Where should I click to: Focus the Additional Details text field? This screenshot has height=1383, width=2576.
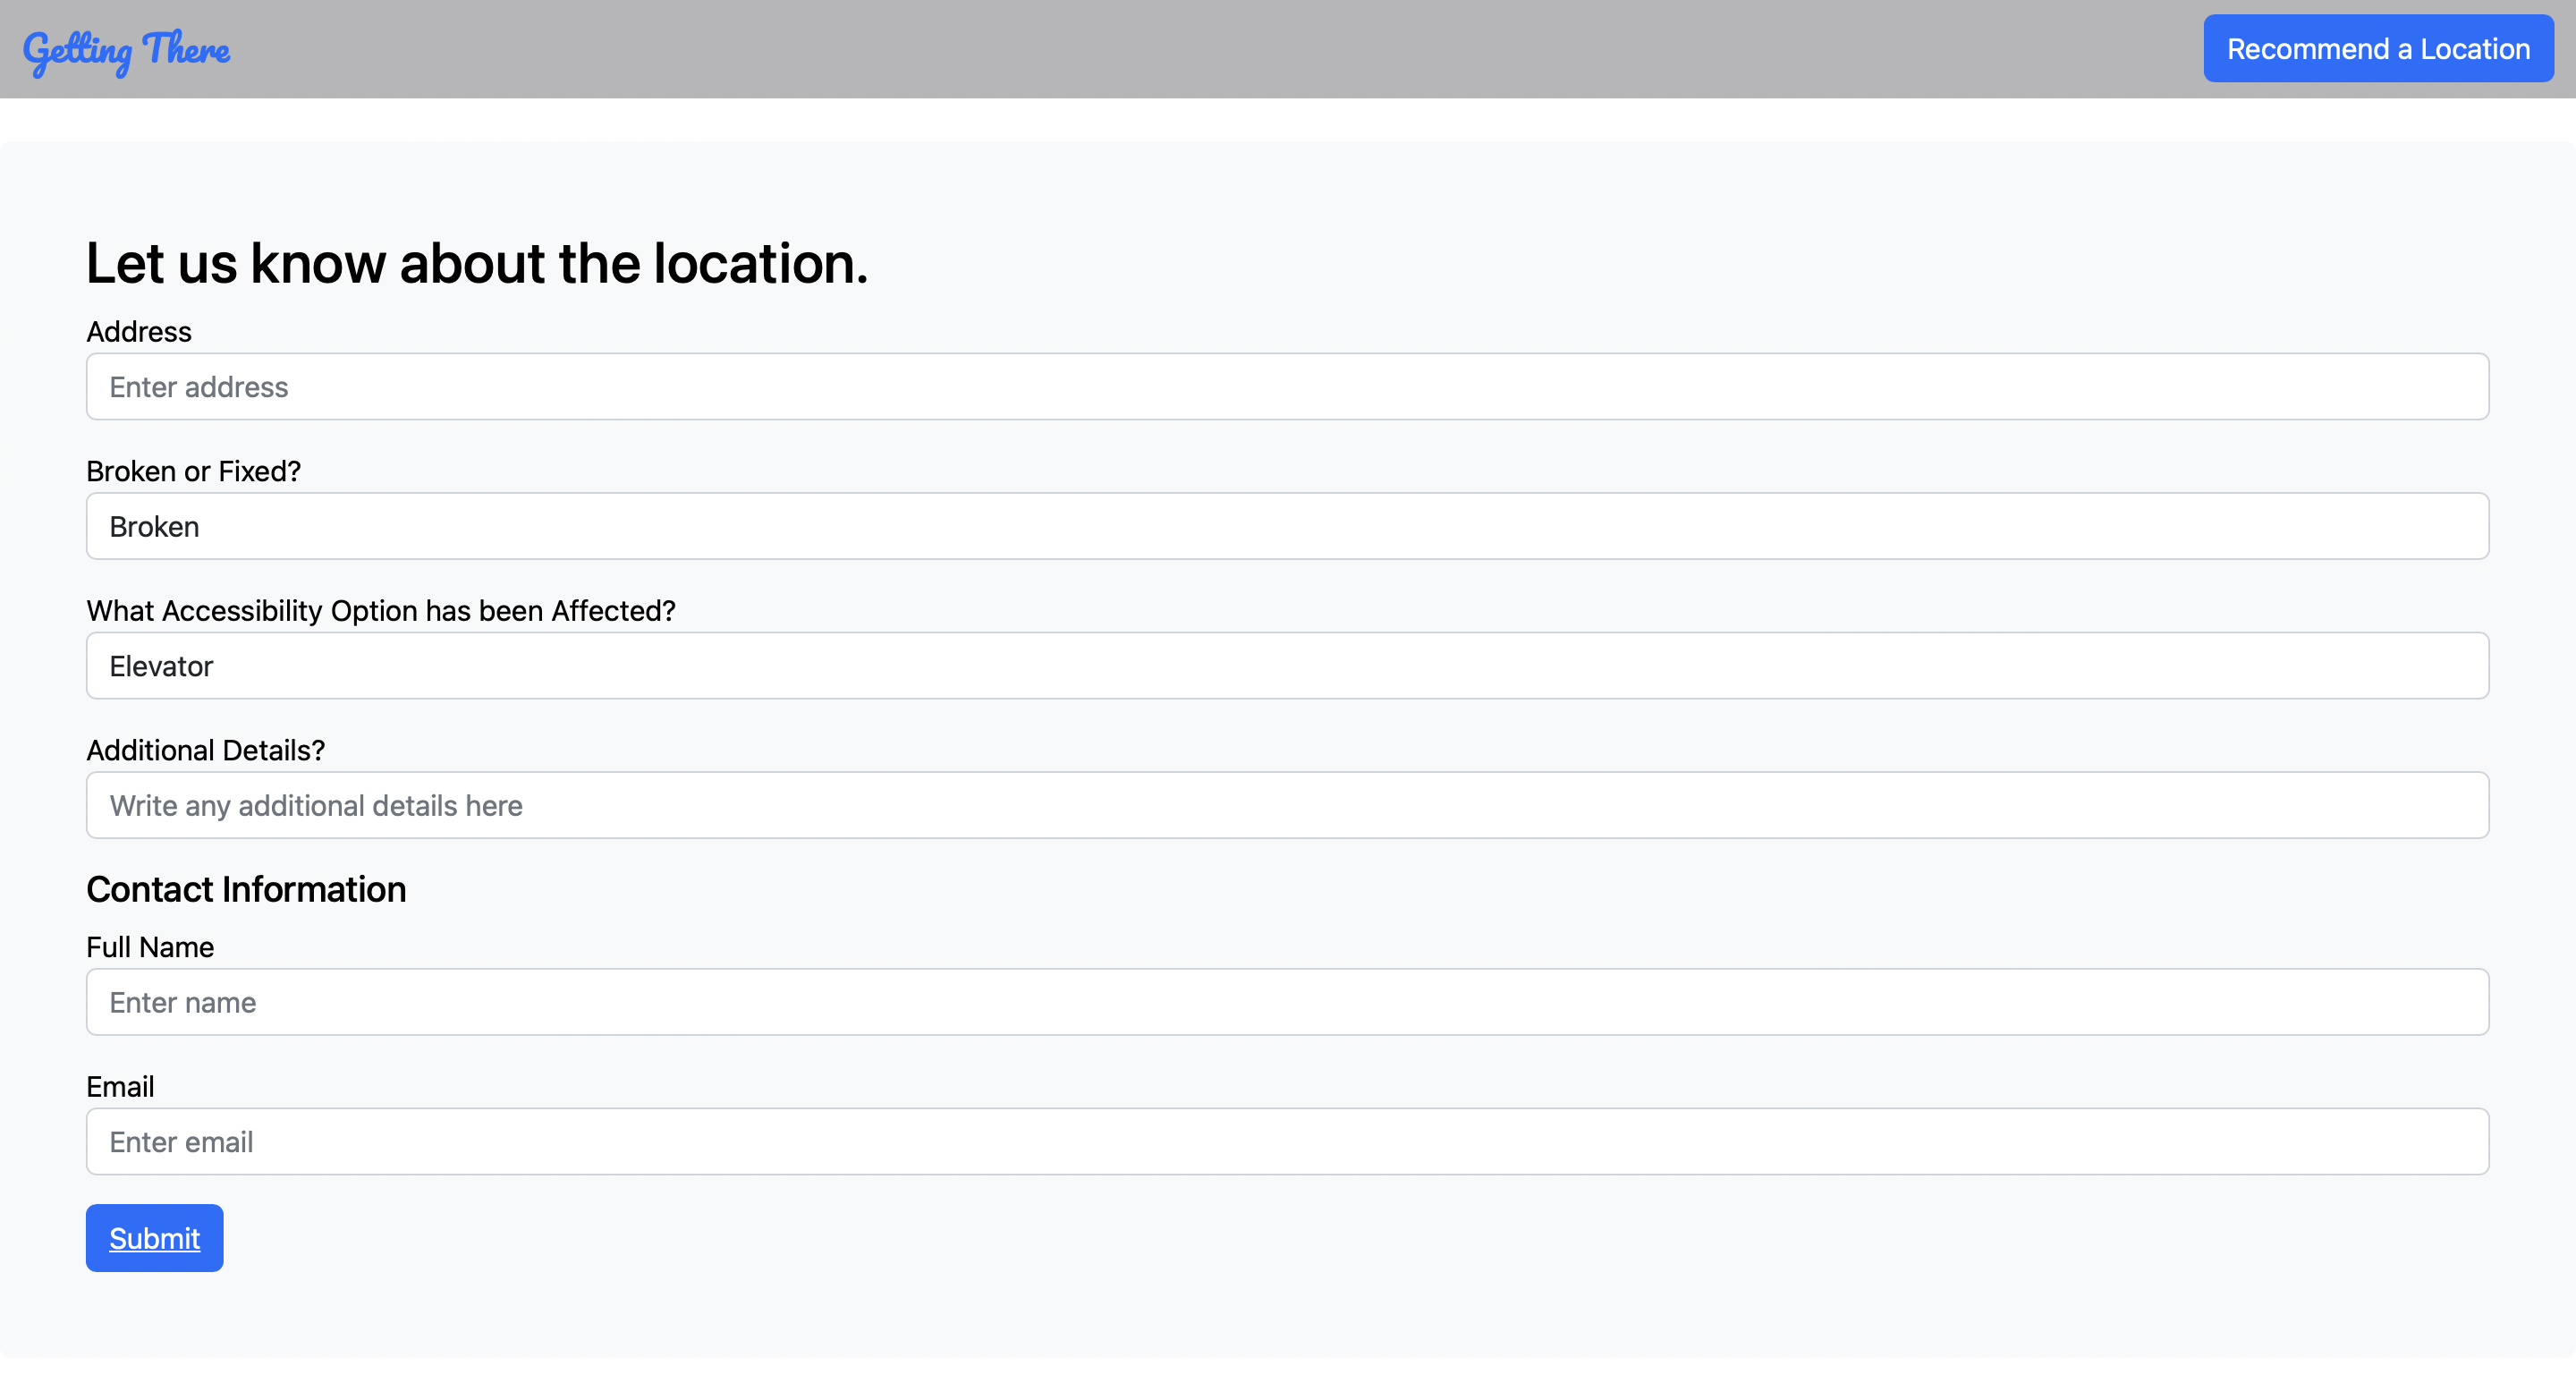pos(1287,805)
